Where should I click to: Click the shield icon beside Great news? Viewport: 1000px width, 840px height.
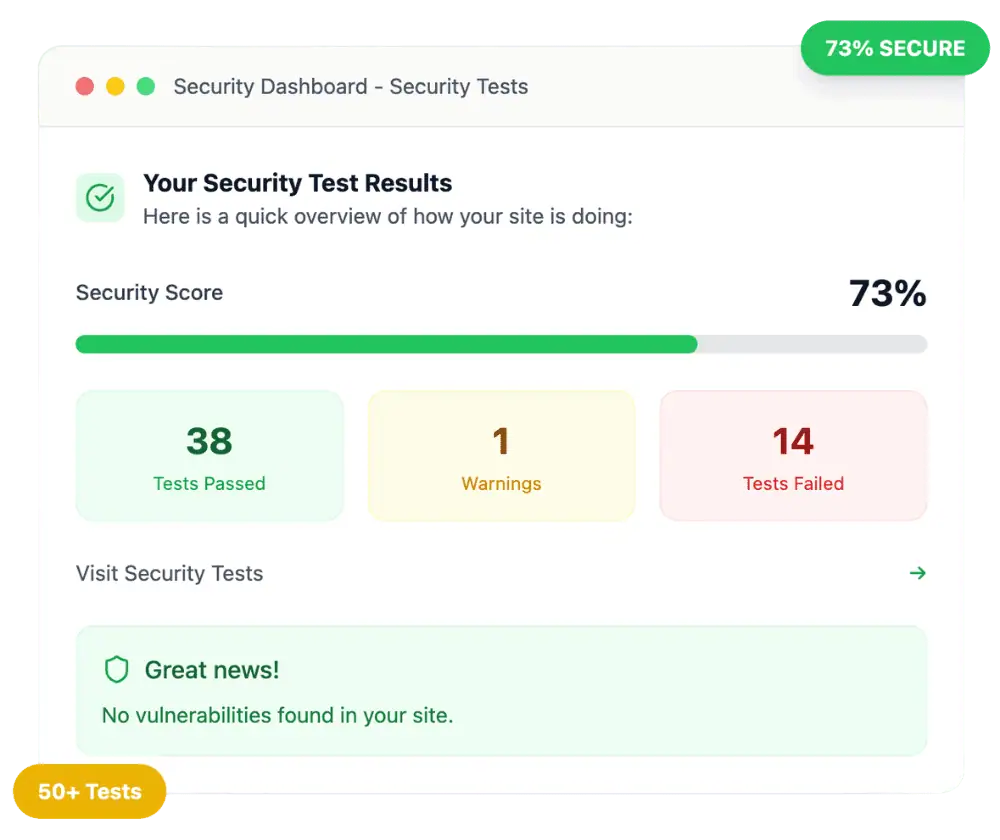click(117, 670)
